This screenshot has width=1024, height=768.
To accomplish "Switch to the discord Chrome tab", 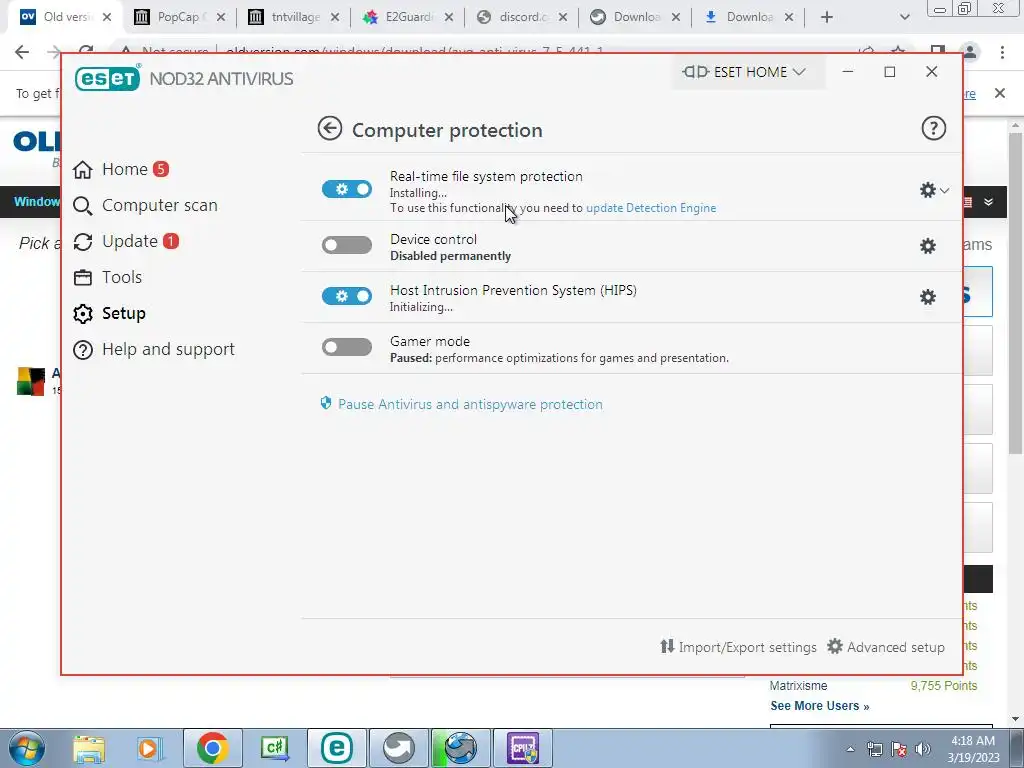I will coord(521,17).
